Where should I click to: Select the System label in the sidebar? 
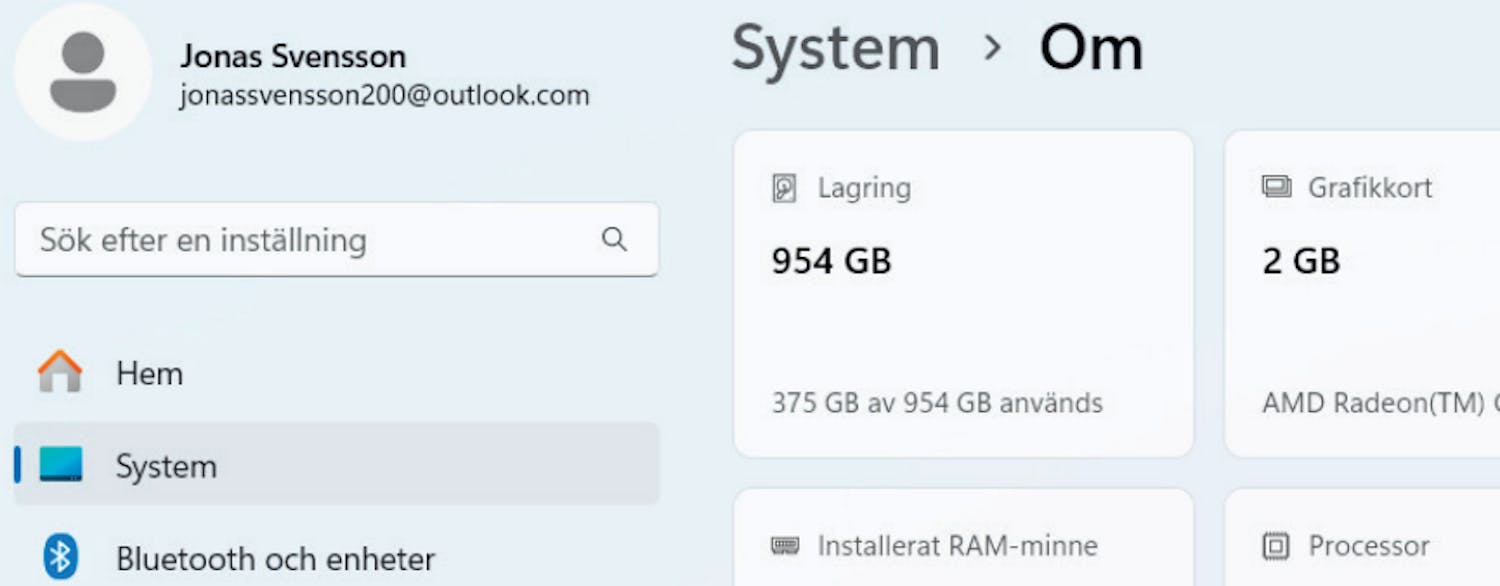(166, 466)
